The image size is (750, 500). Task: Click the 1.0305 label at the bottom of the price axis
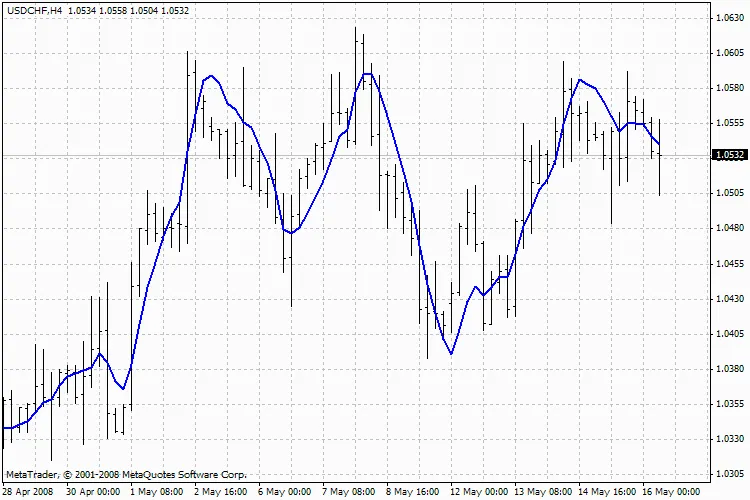click(x=727, y=474)
